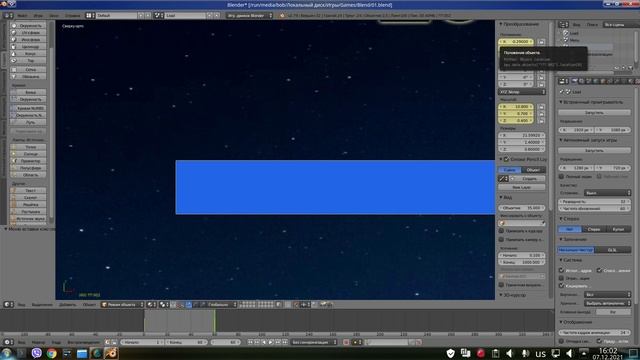Add a Lattice (Решётка) object
The image size is (640, 360).
pyautogui.click(x=28, y=204)
